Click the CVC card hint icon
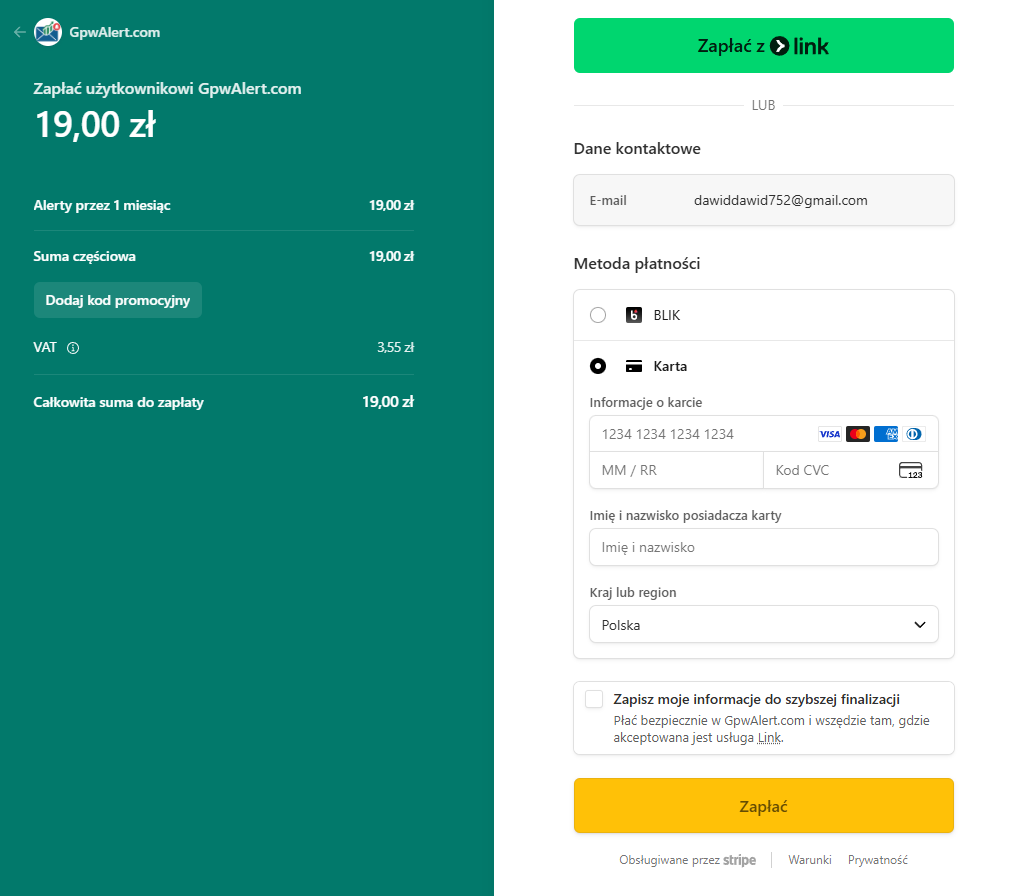The height and width of the screenshot is (896, 1025). (x=911, y=471)
